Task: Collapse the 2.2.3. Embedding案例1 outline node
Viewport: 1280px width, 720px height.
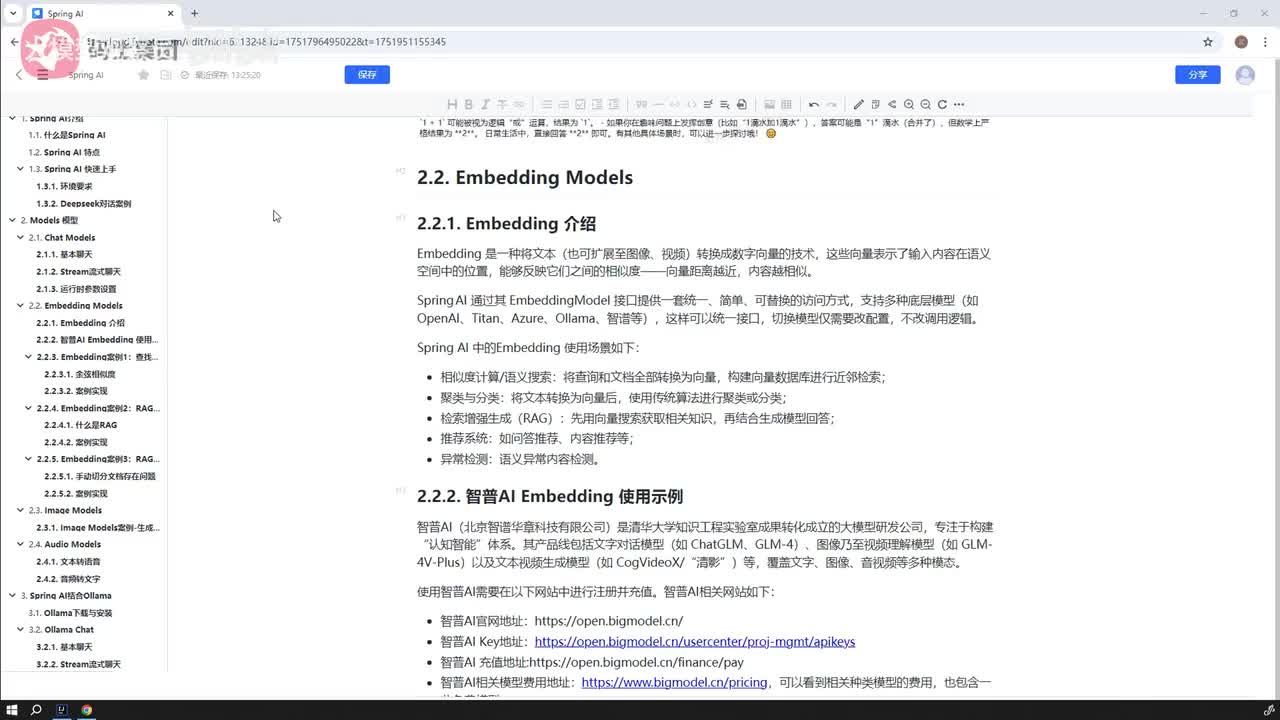Action: point(28,357)
